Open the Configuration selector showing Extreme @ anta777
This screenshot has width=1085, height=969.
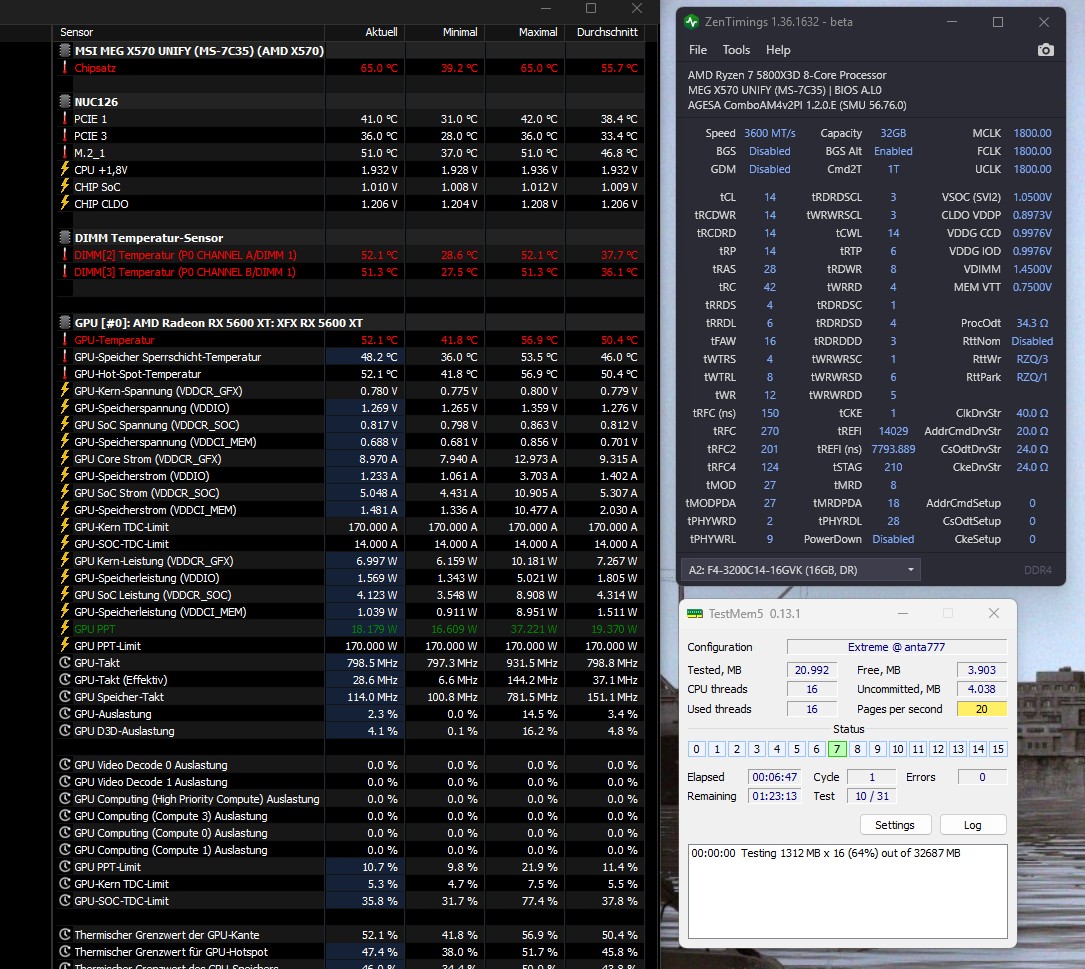(x=895, y=646)
